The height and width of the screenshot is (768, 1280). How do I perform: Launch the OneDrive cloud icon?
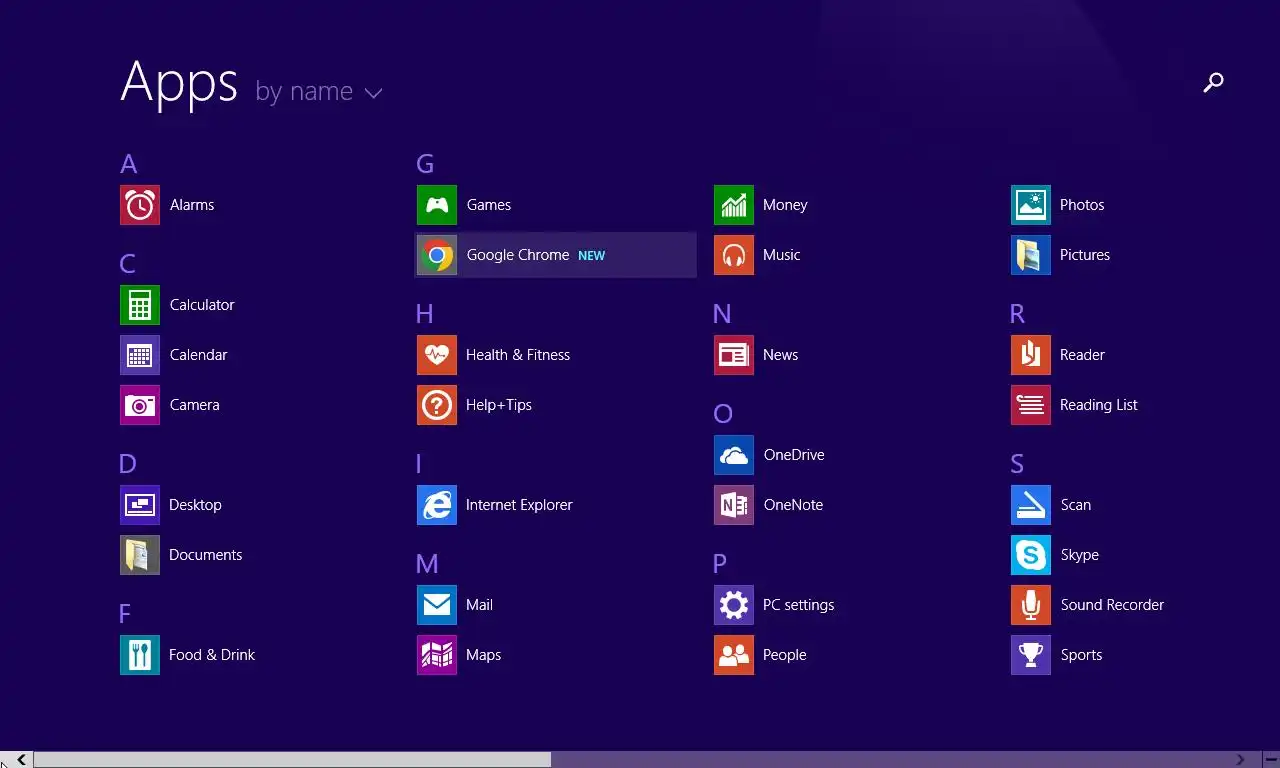[734, 455]
